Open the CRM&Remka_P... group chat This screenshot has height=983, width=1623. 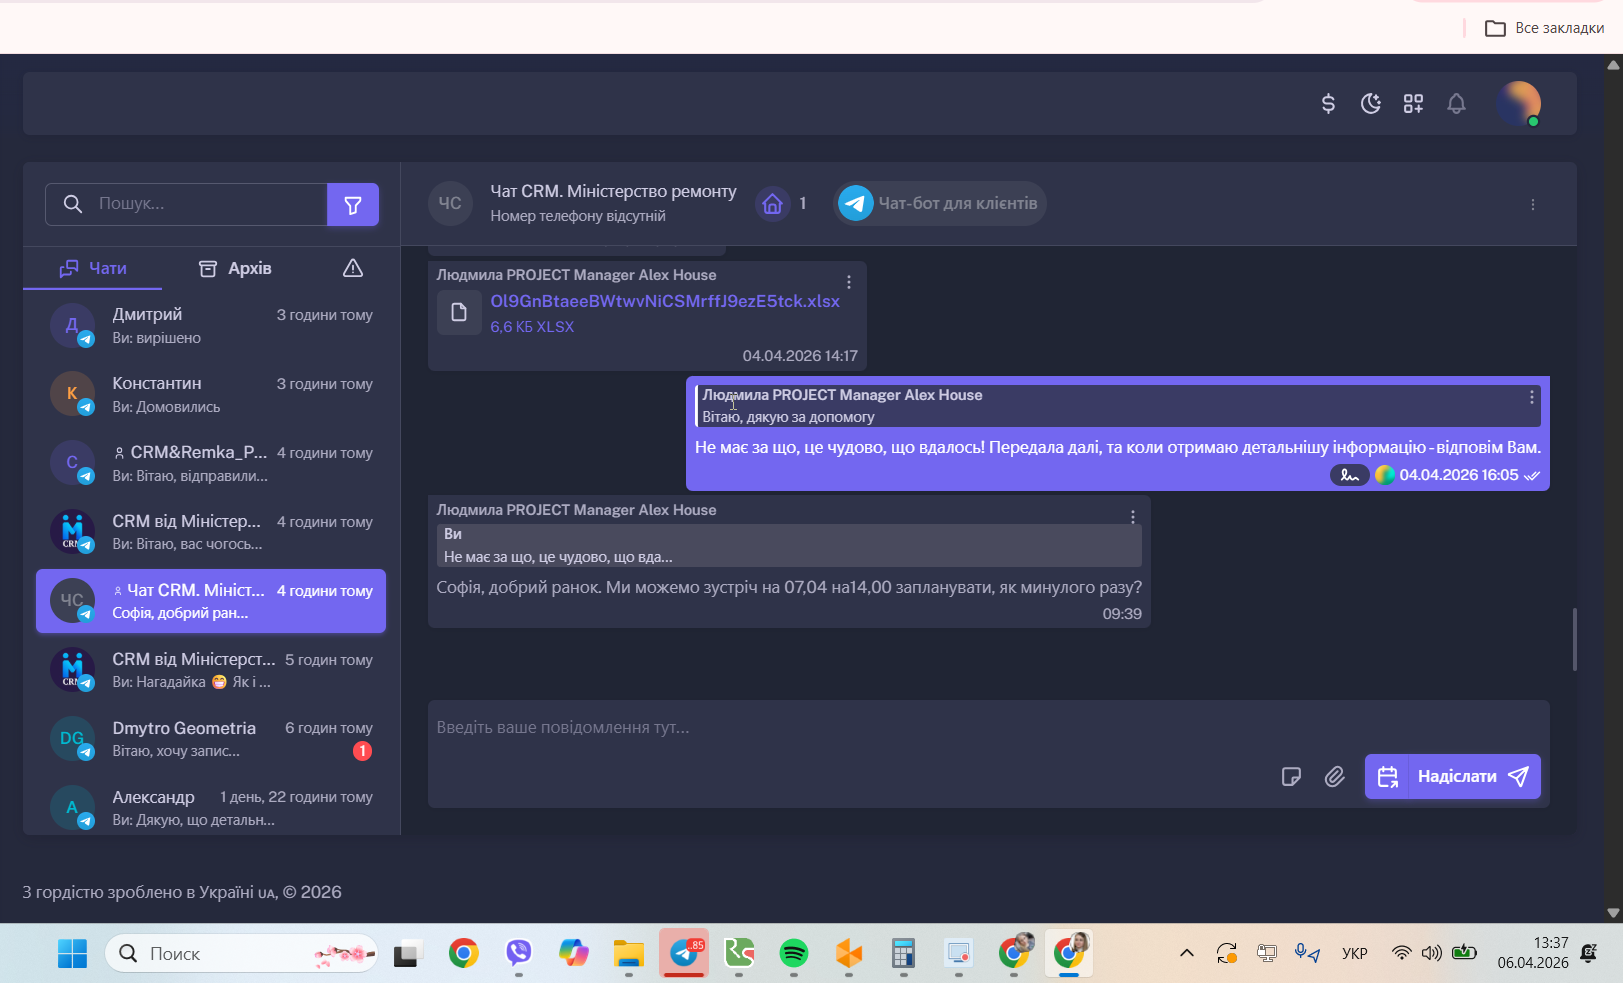(211, 464)
